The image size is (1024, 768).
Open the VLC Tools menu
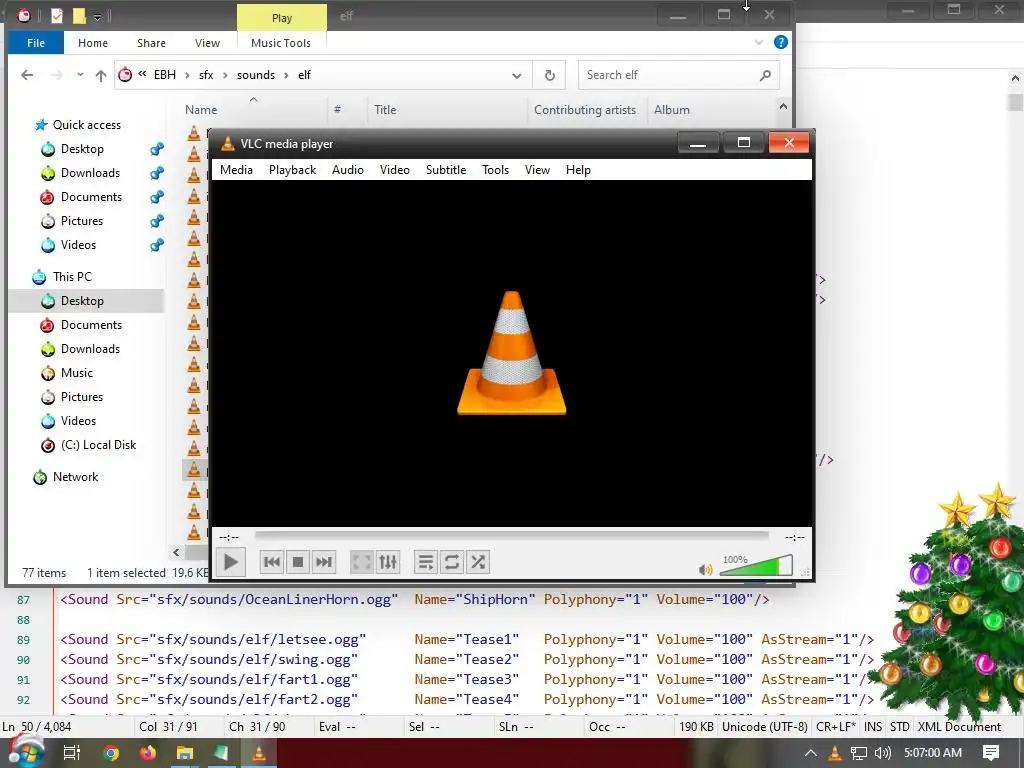point(496,170)
